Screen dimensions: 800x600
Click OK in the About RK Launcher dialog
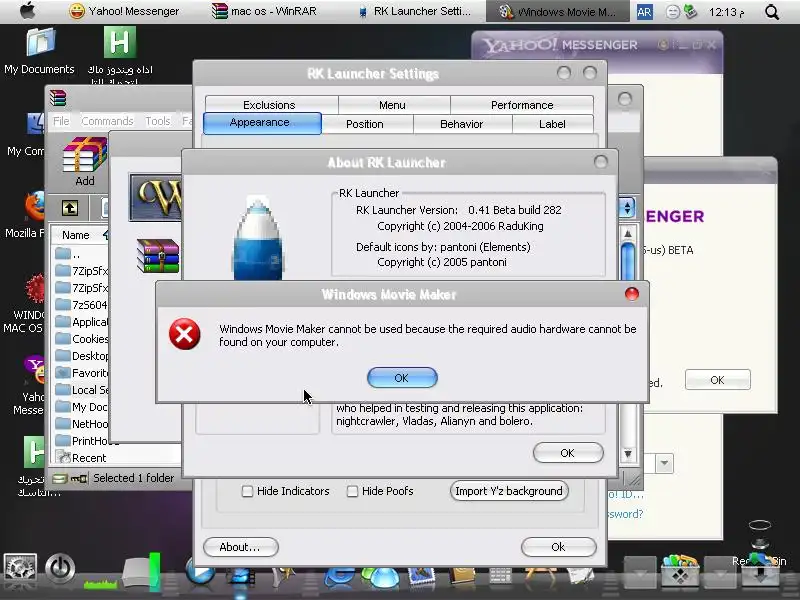pyautogui.click(x=568, y=453)
